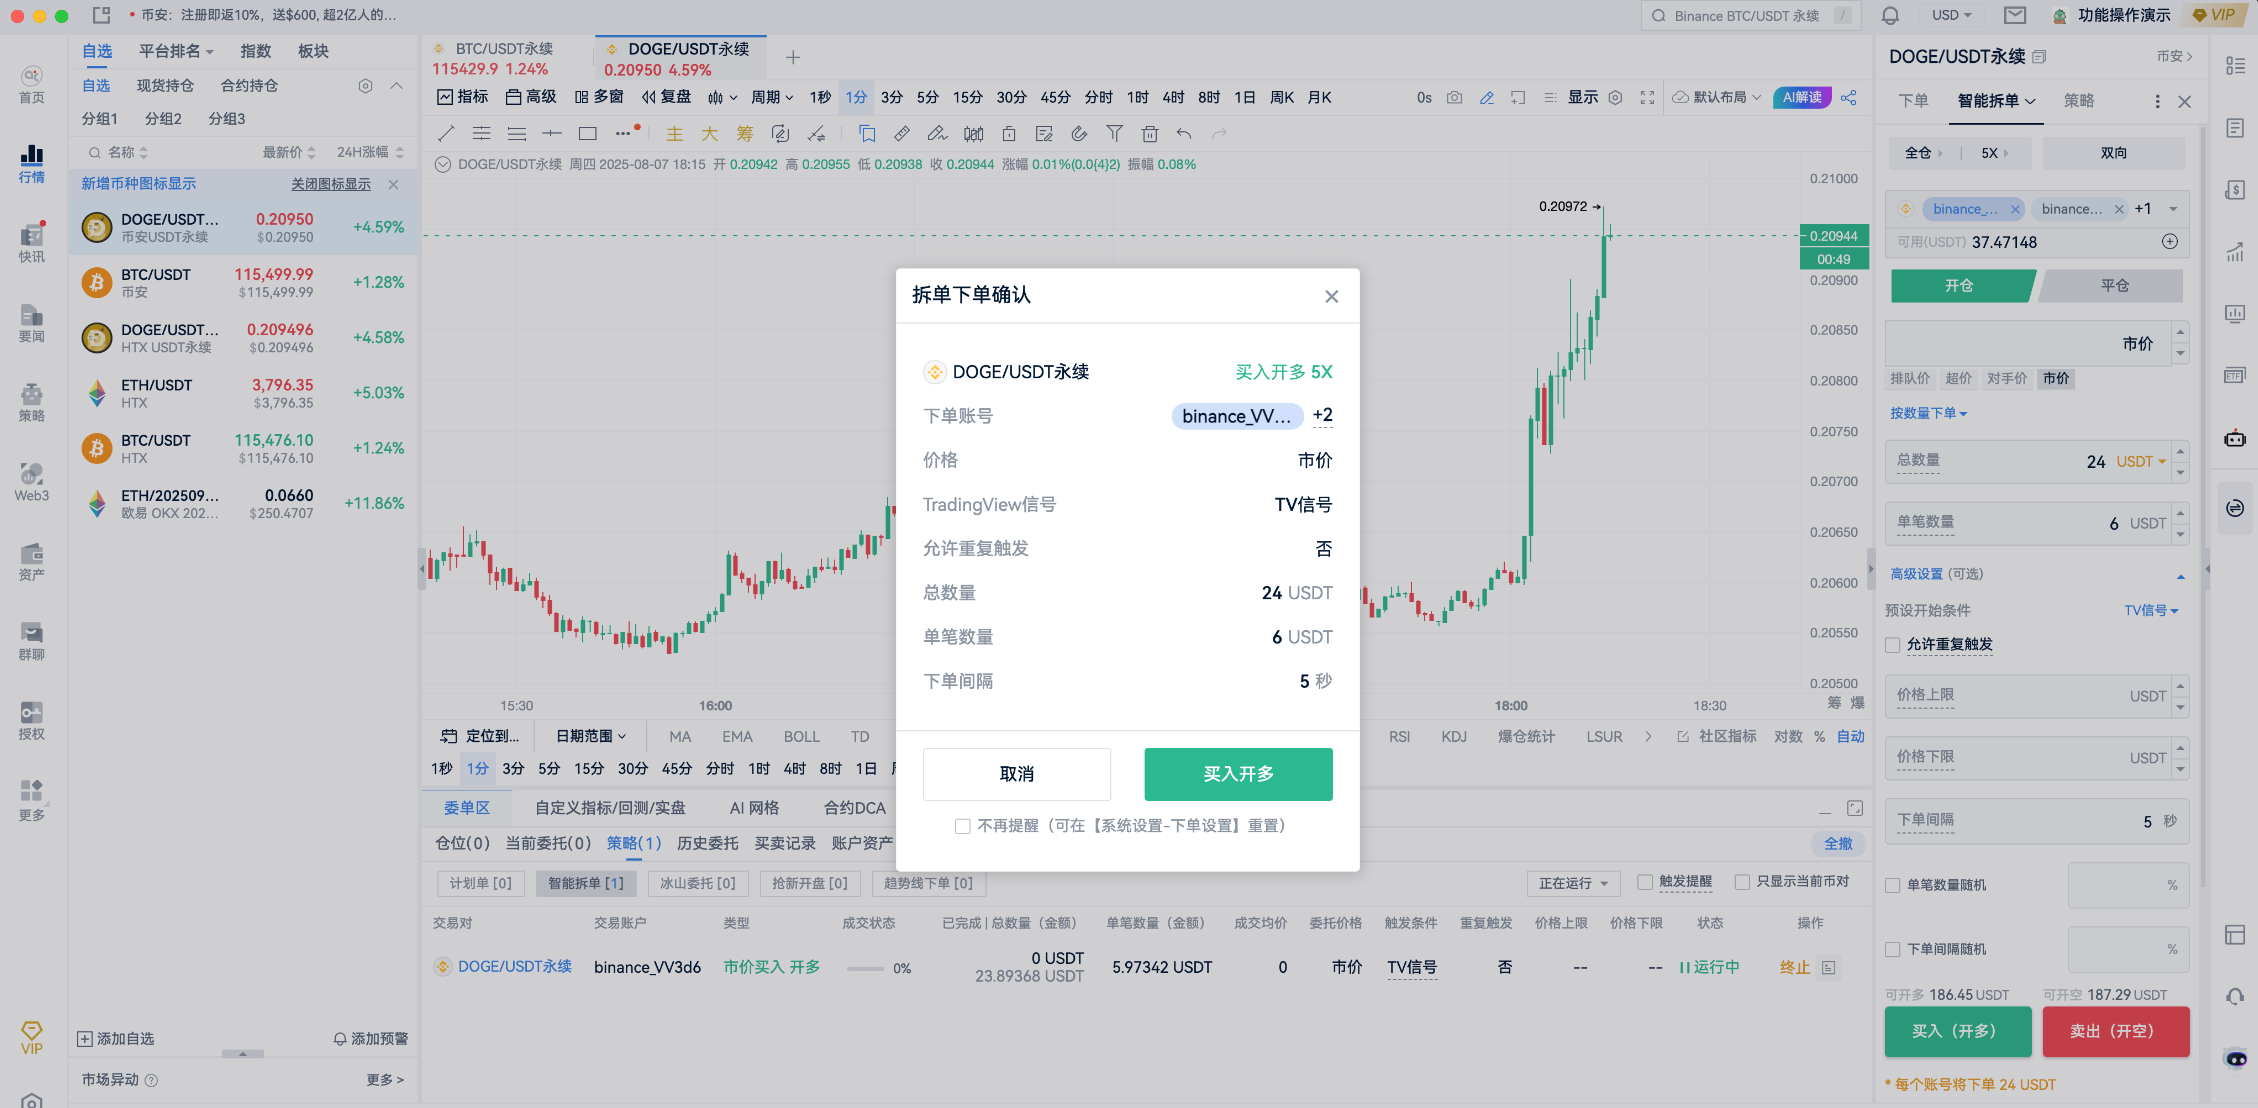Image resolution: width=2258 pixels, height=1108 pixels.
Task: Click the share icon beside AI解读
Action: click(x=1849, y=97)
